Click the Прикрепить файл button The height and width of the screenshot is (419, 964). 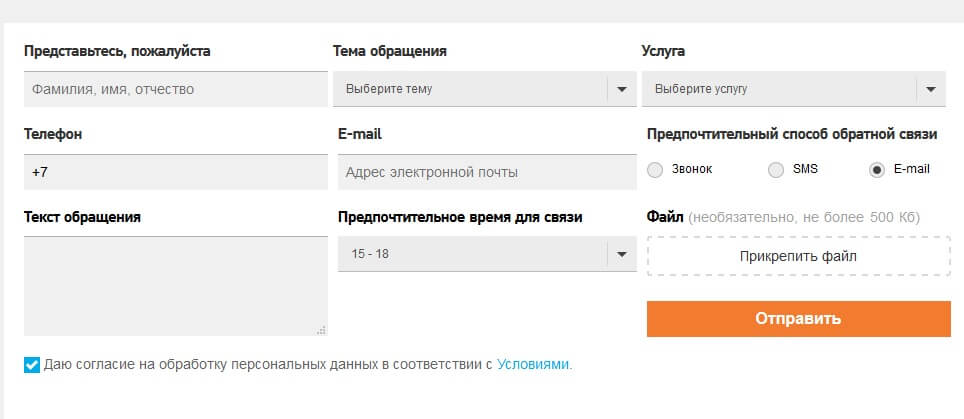click(798, 256)
